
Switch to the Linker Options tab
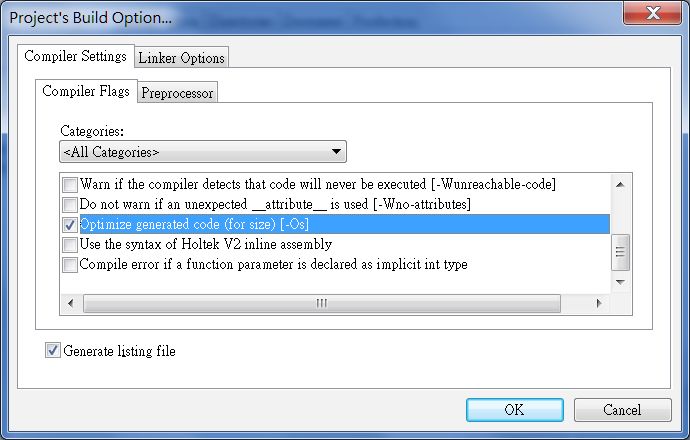[x=181, y=58]
